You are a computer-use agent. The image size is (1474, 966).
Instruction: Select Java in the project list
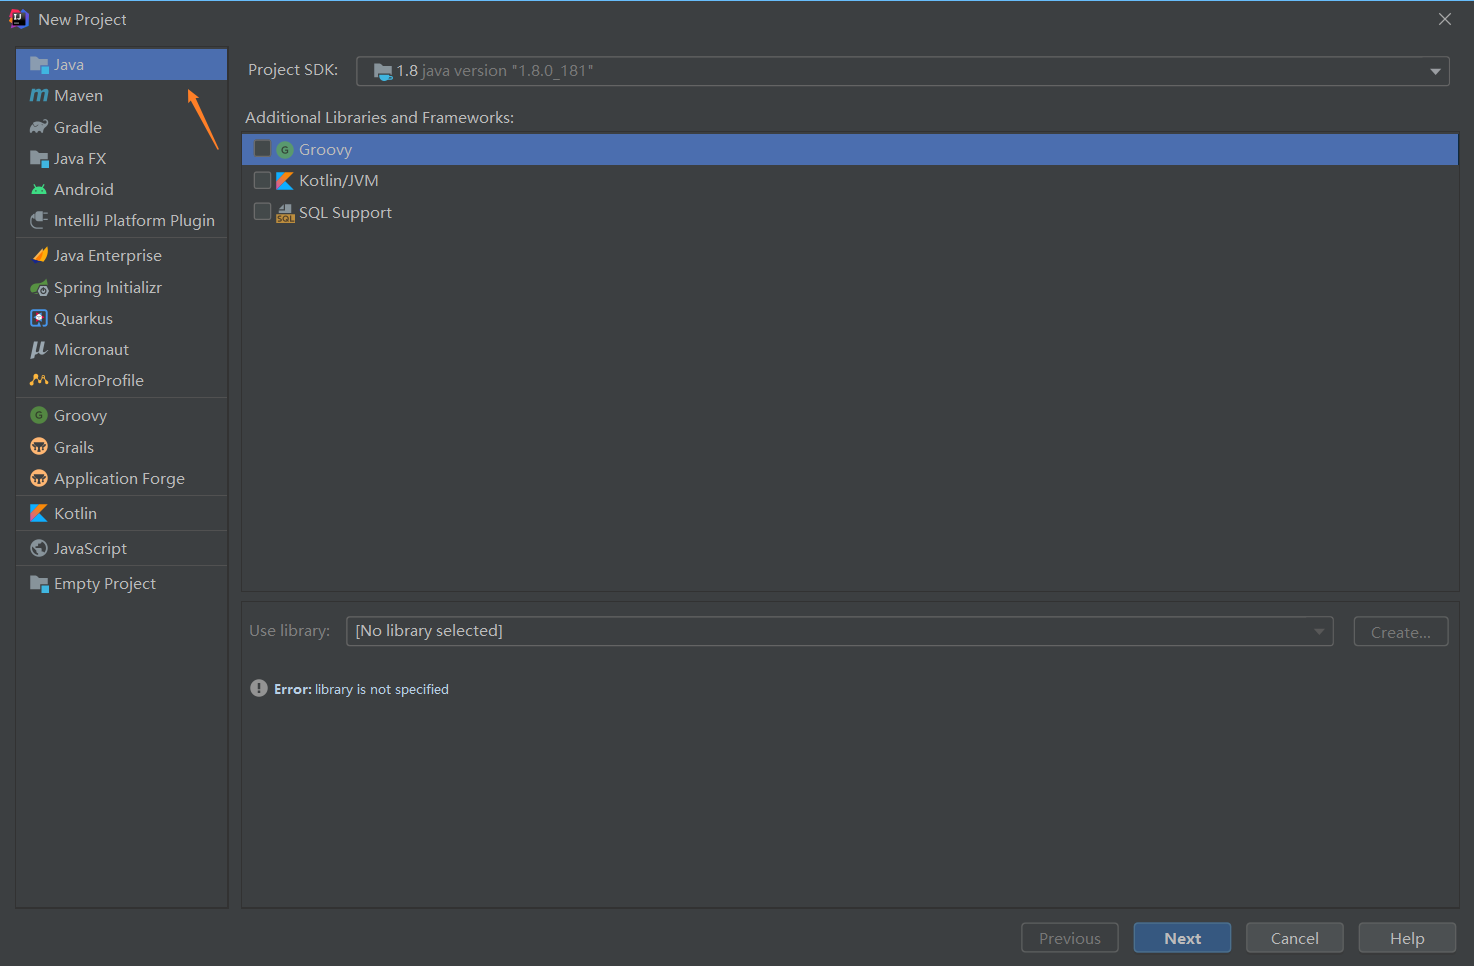(122, 65)
